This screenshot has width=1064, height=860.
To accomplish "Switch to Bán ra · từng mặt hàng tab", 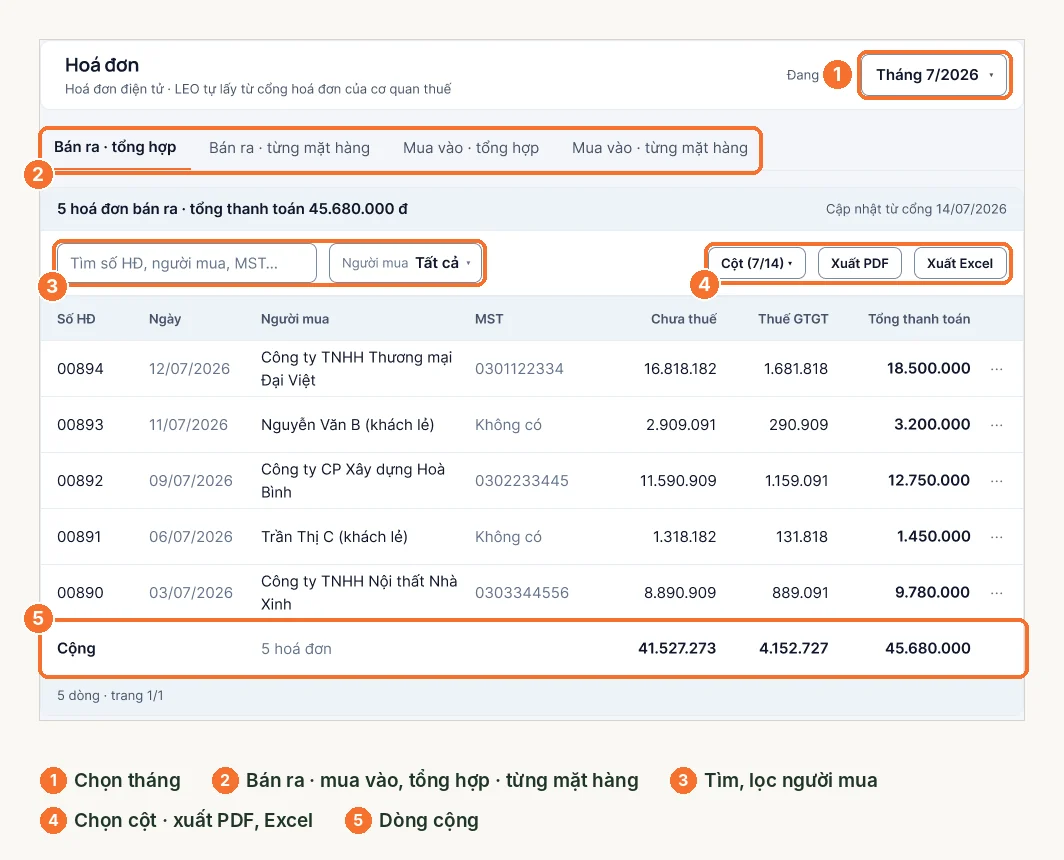I will point(289,148).
